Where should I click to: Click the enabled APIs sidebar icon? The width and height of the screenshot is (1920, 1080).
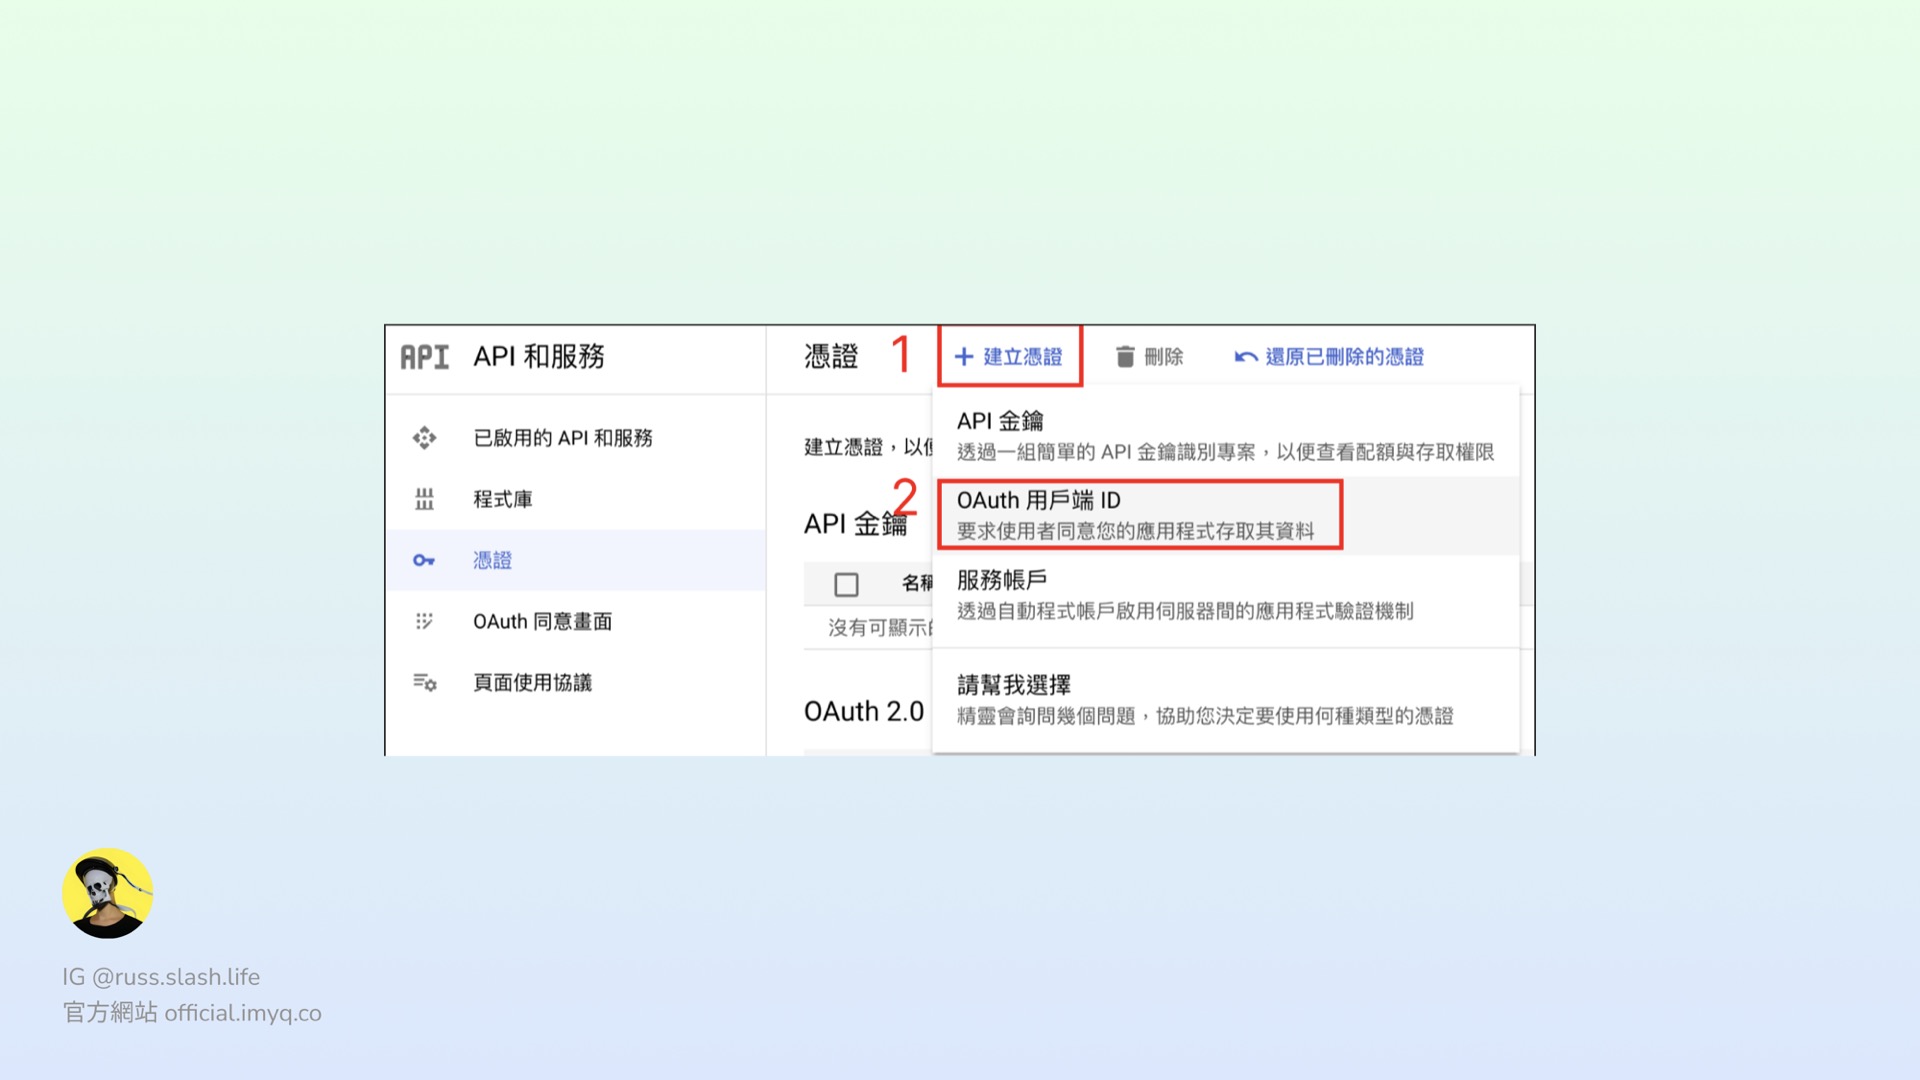424,438
